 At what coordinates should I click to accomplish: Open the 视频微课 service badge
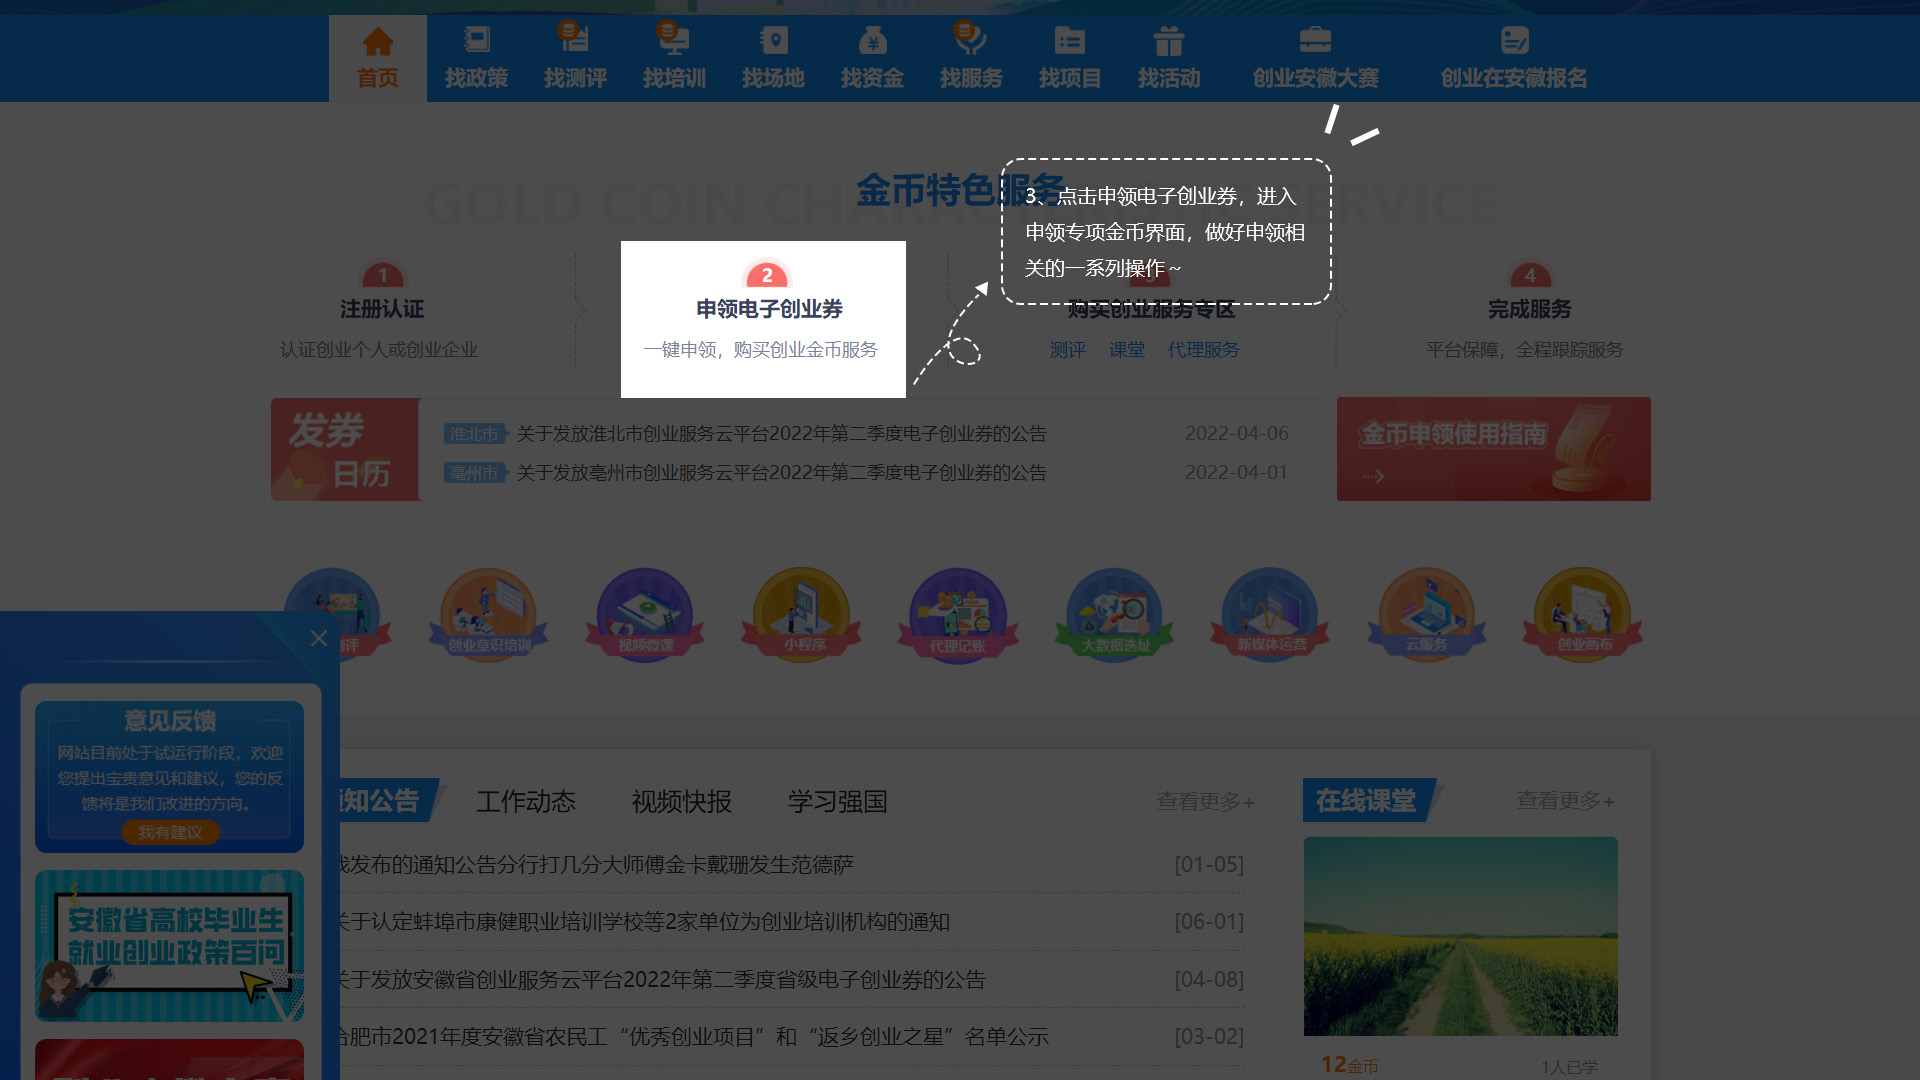(645, 614)
